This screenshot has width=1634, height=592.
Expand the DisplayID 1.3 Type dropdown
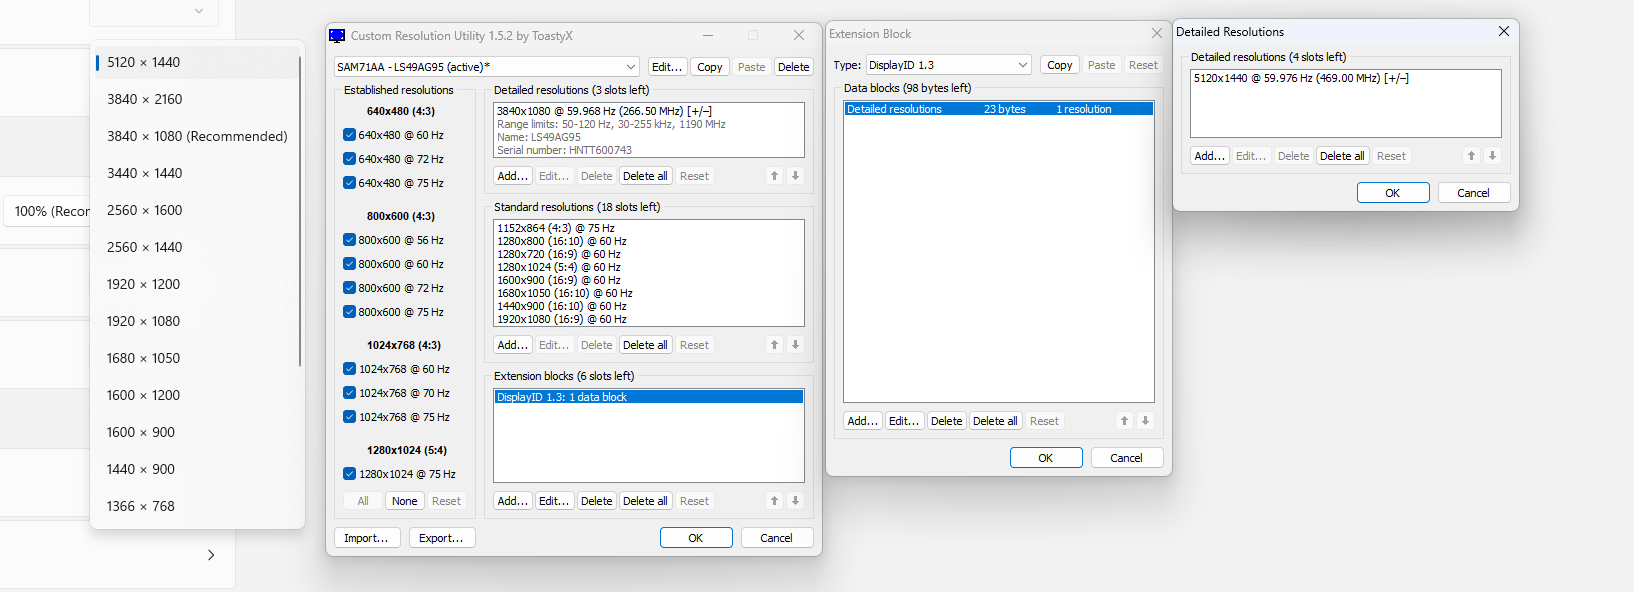pos(947,65)
